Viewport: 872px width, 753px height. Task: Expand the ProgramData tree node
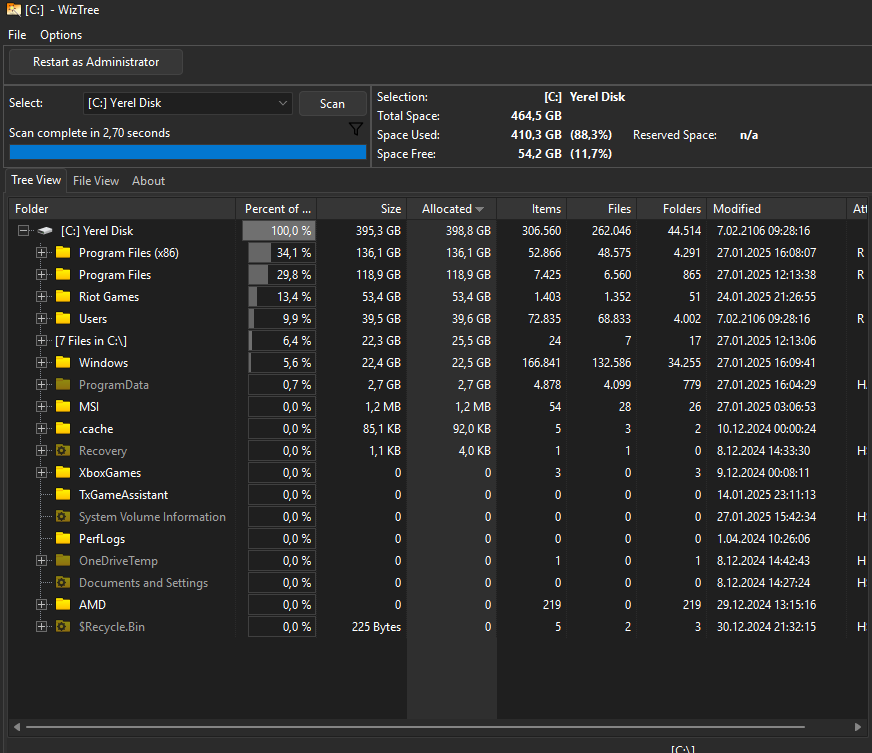click(41, 384)
